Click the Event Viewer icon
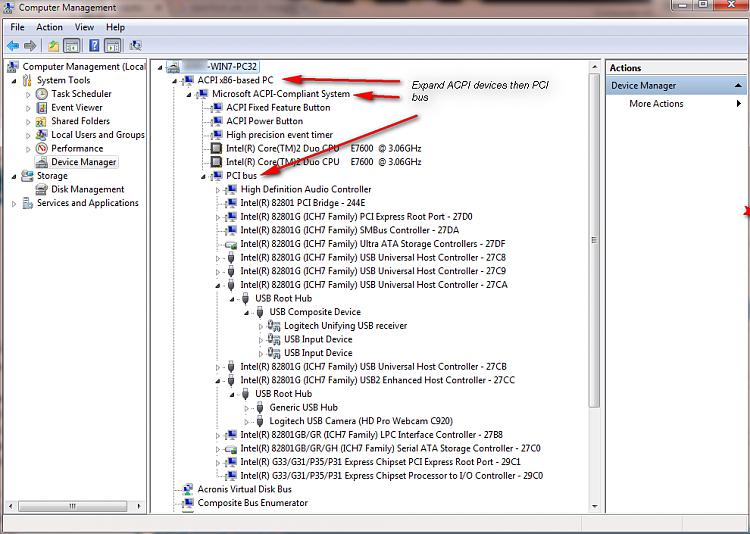 42,108
